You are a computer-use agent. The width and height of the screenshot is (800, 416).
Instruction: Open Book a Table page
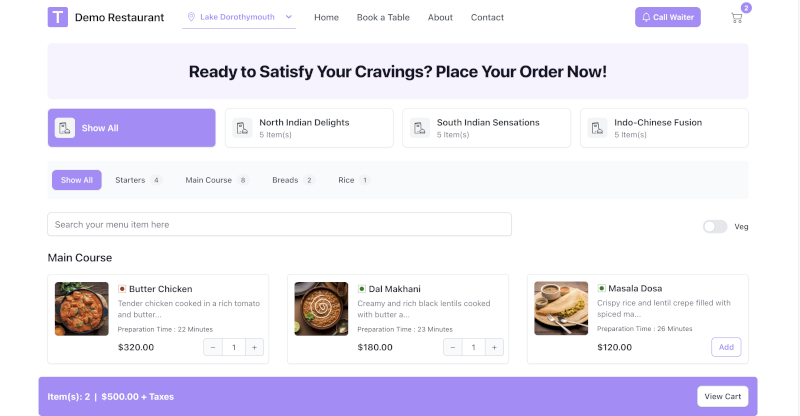pos(383,17)
